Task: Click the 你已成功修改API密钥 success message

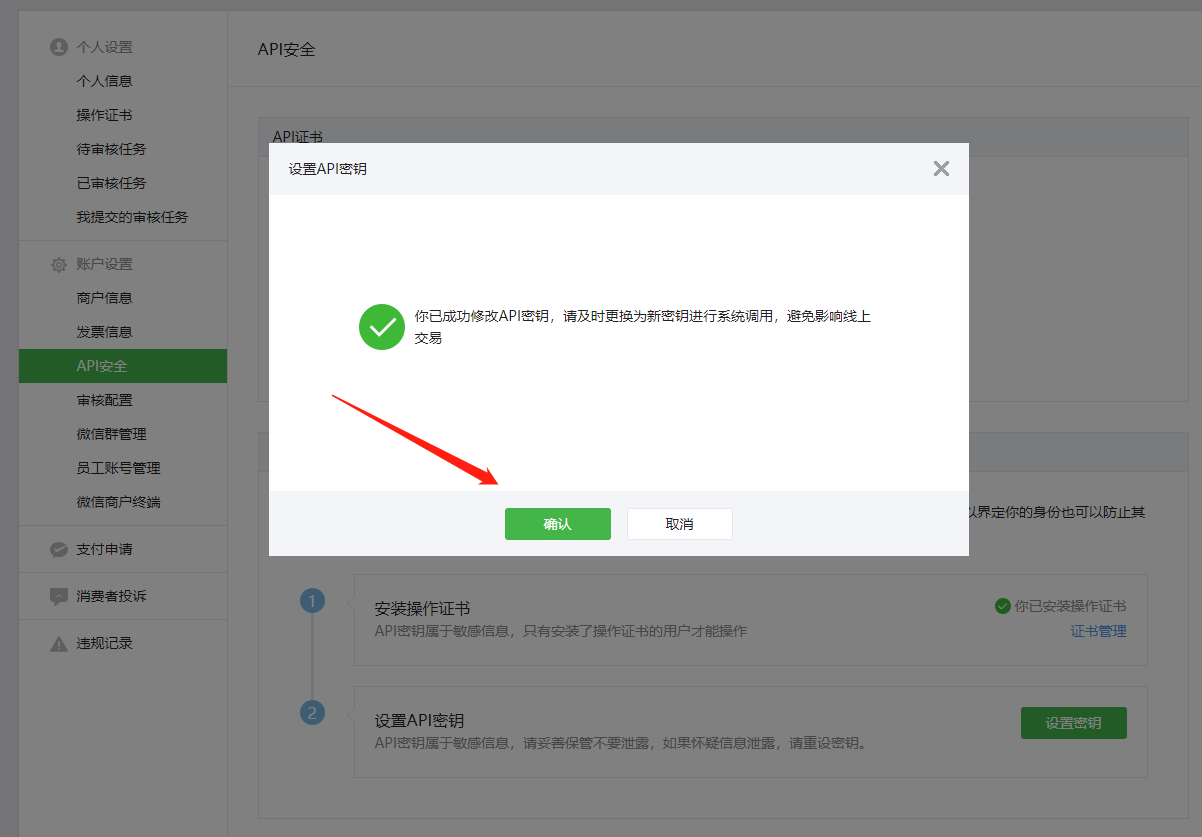Action: (x=643, y=327)
